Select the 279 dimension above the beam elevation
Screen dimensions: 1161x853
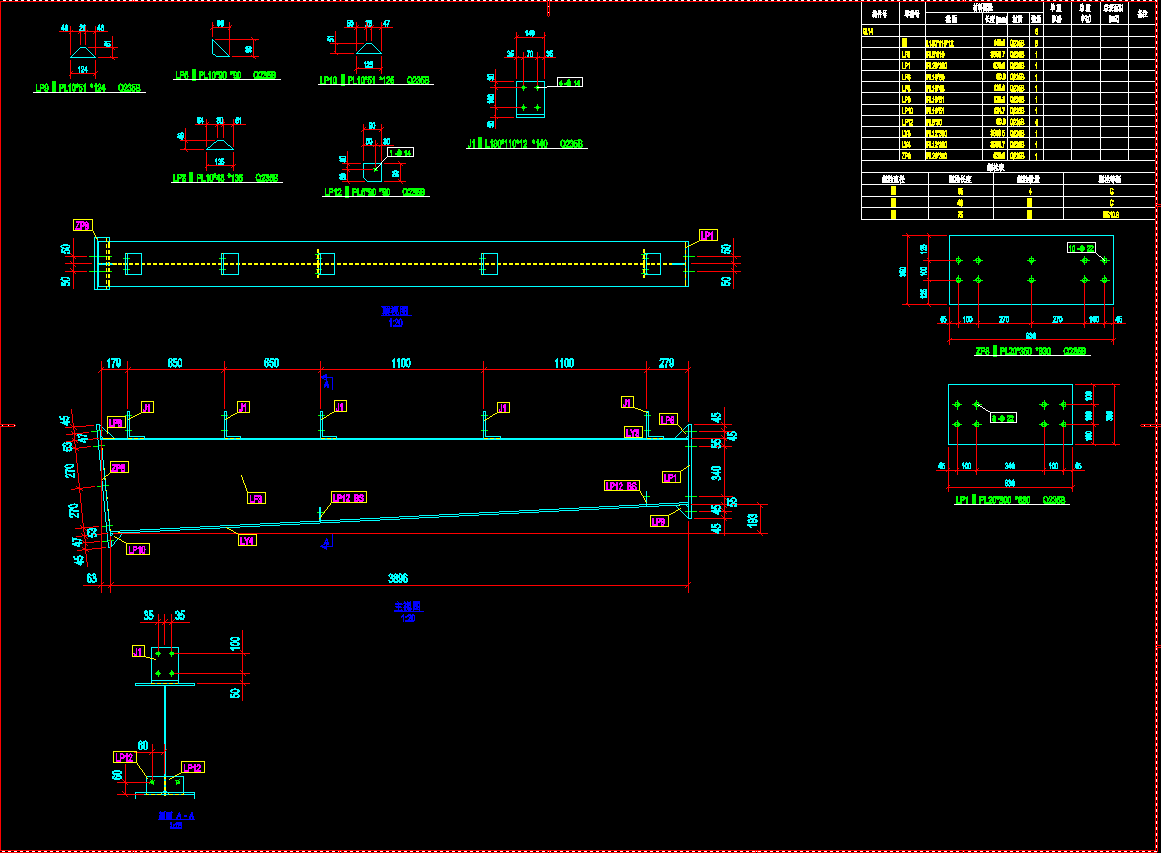click(x=666, y=363)
